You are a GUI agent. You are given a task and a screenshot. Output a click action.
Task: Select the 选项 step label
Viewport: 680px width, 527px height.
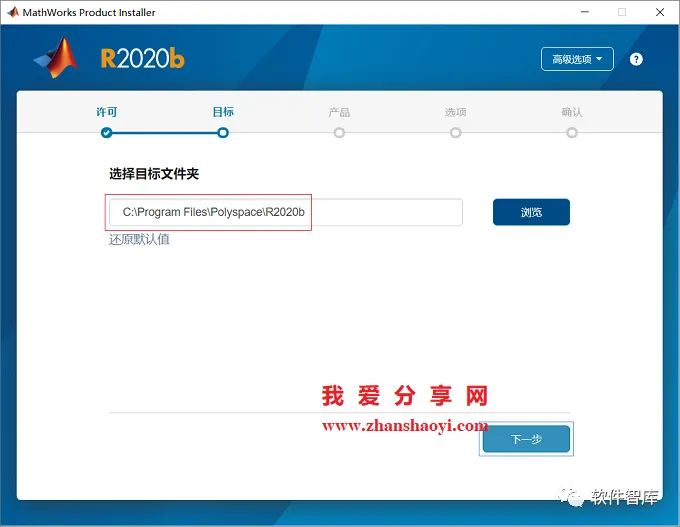tap(455, 112)
